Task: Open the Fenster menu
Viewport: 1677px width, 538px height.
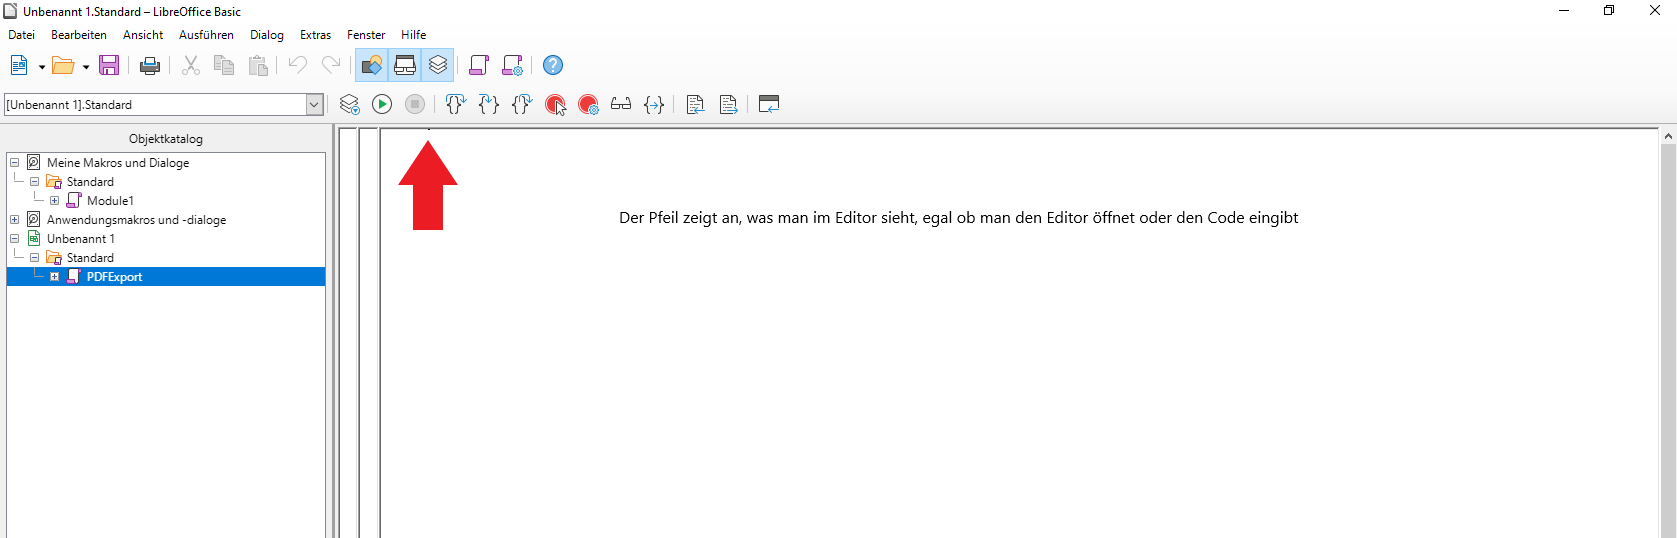Action: [x=366, y=35]
